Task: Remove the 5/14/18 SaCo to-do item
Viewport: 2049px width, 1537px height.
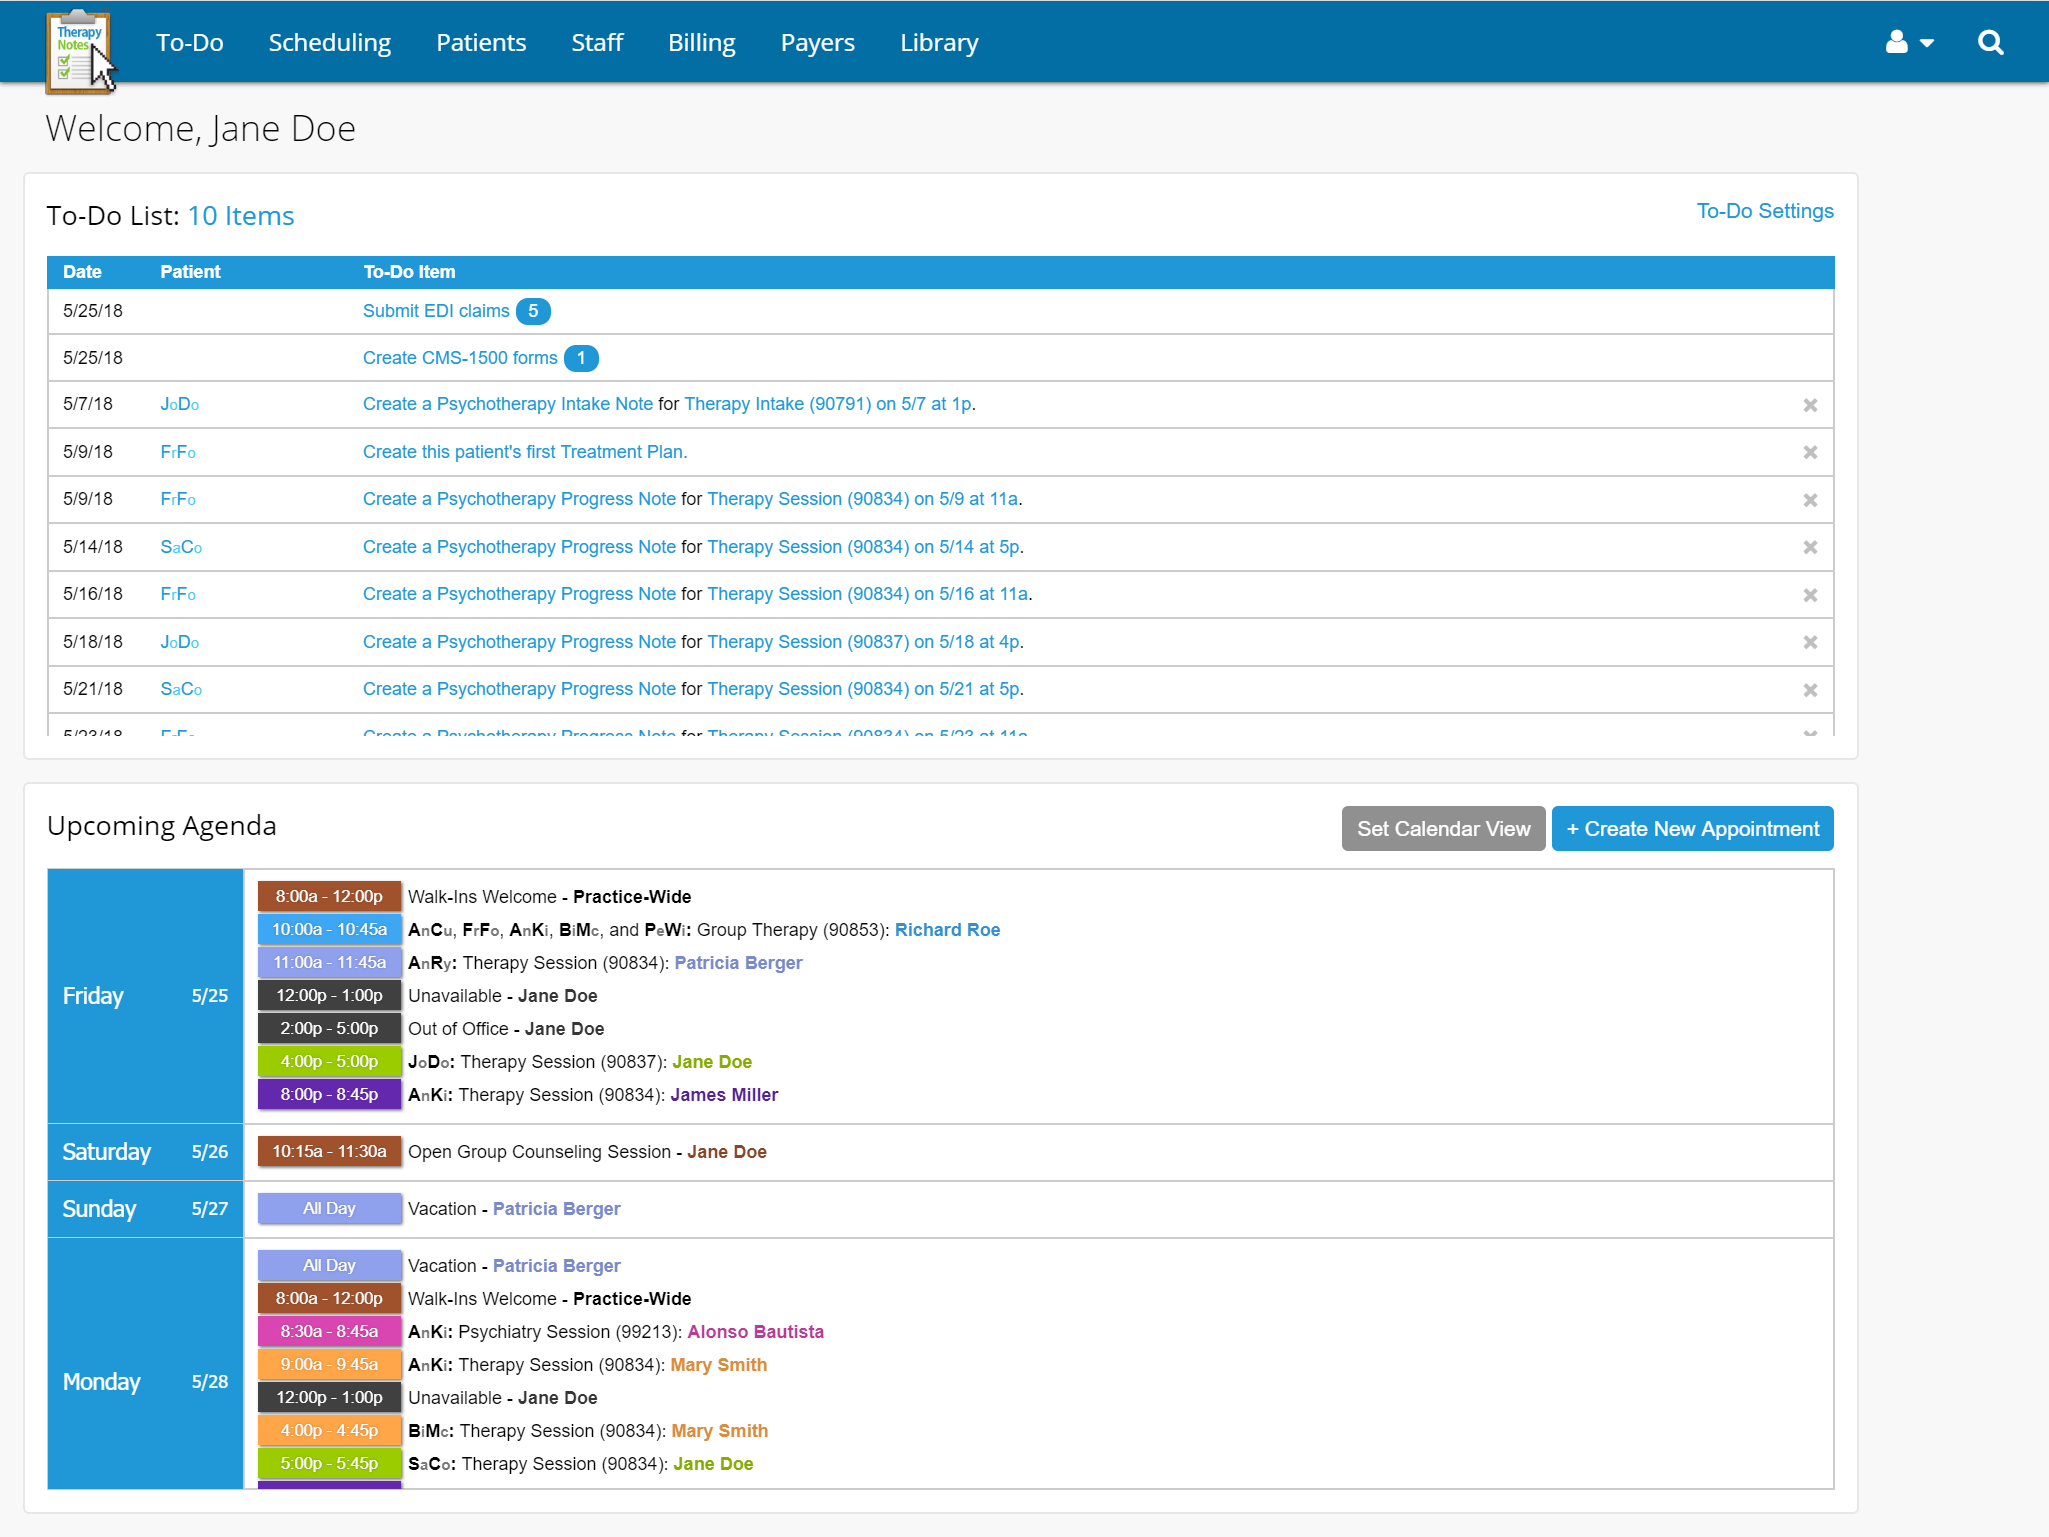Action: coord(1809,547)
